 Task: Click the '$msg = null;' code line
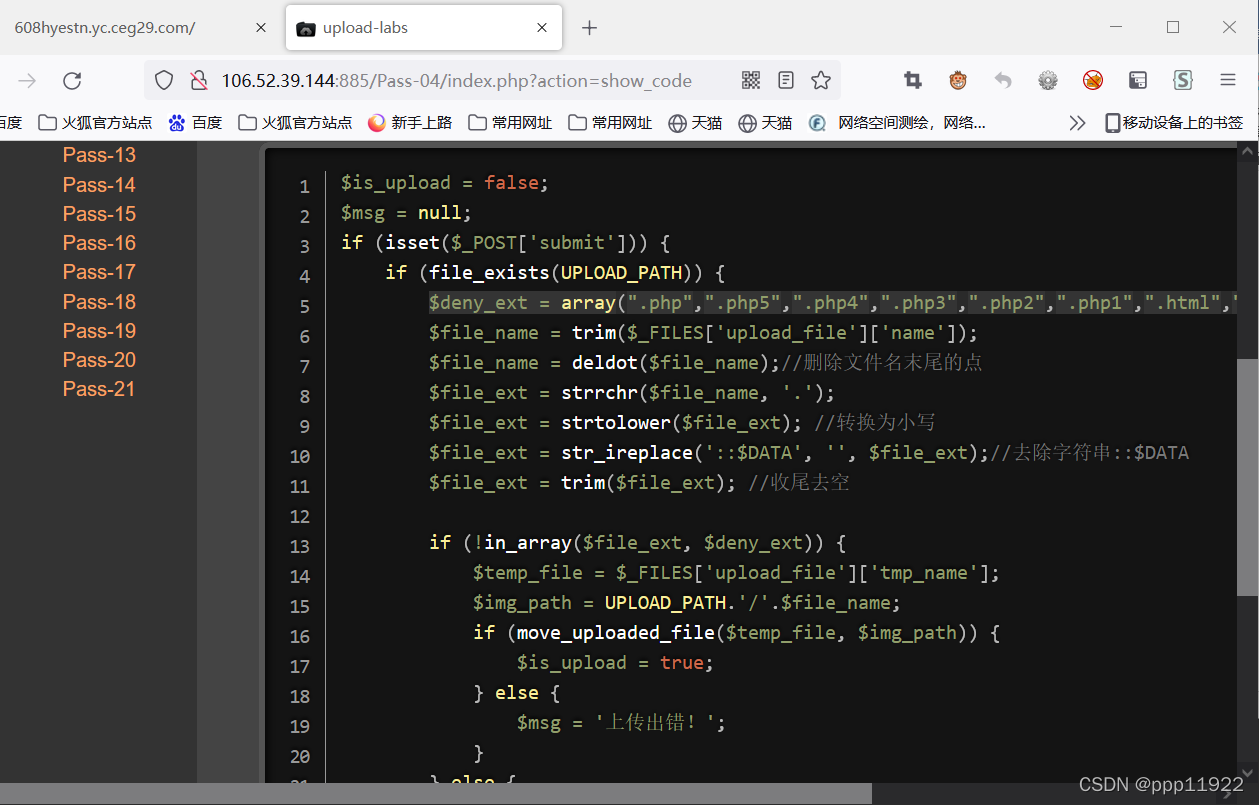pos(406,213)
